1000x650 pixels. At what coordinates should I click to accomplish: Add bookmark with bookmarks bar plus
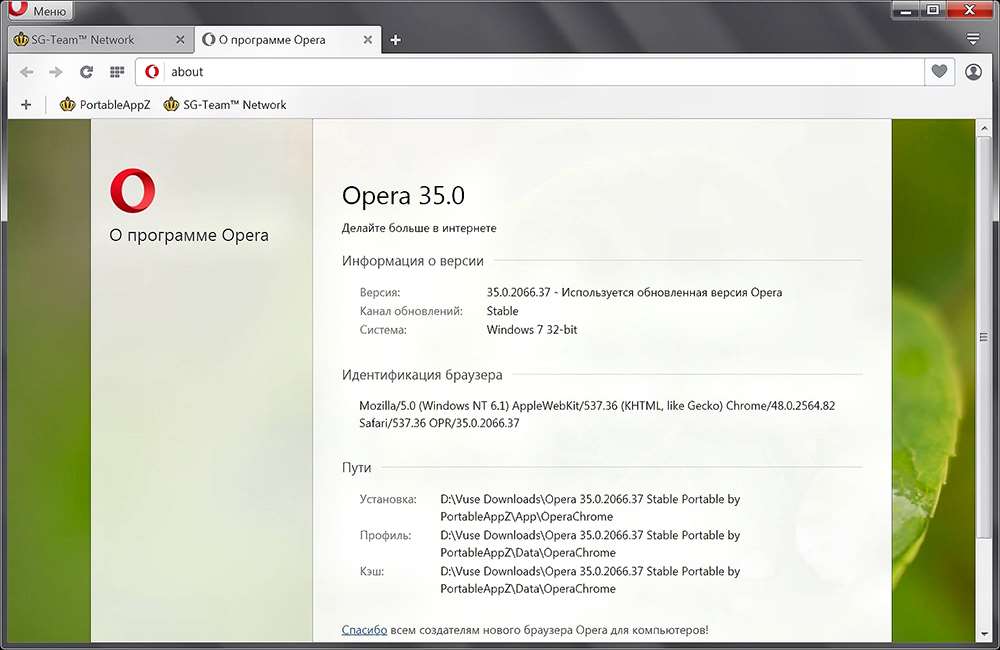26,105
